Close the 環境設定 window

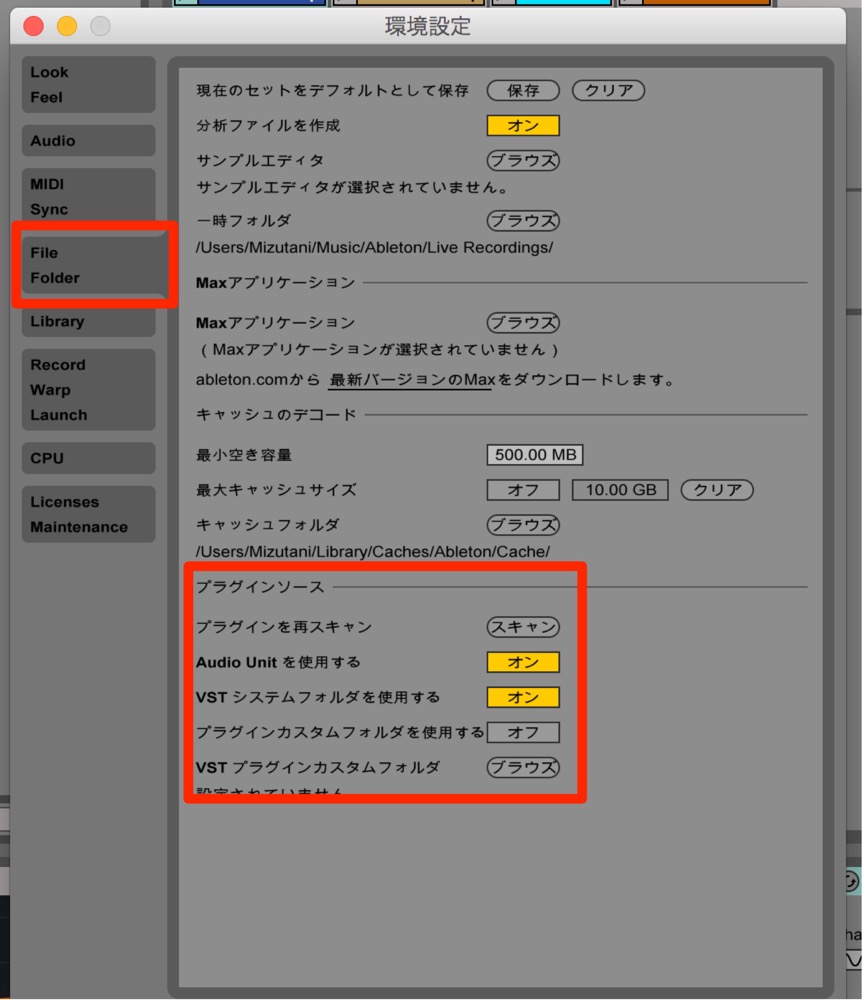coord(34,26)
